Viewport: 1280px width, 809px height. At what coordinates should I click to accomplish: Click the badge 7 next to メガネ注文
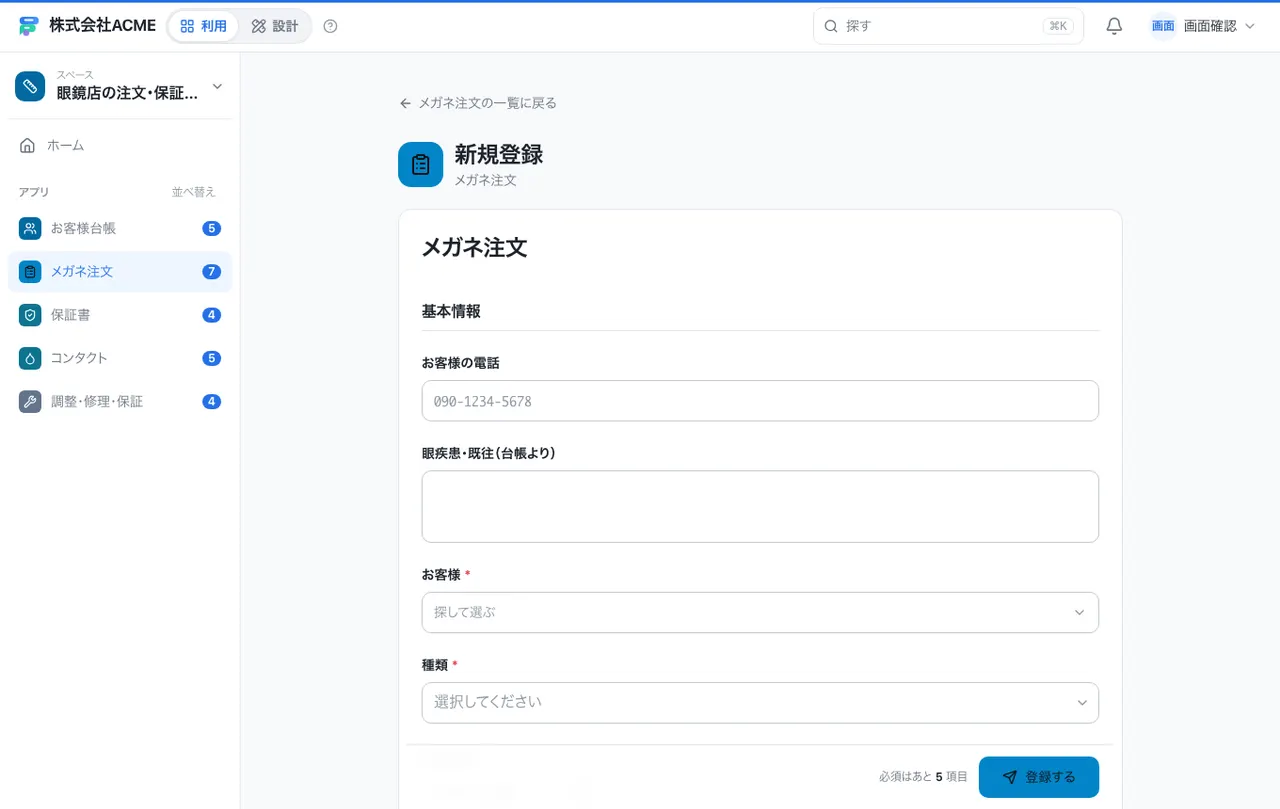pos(211,271)
